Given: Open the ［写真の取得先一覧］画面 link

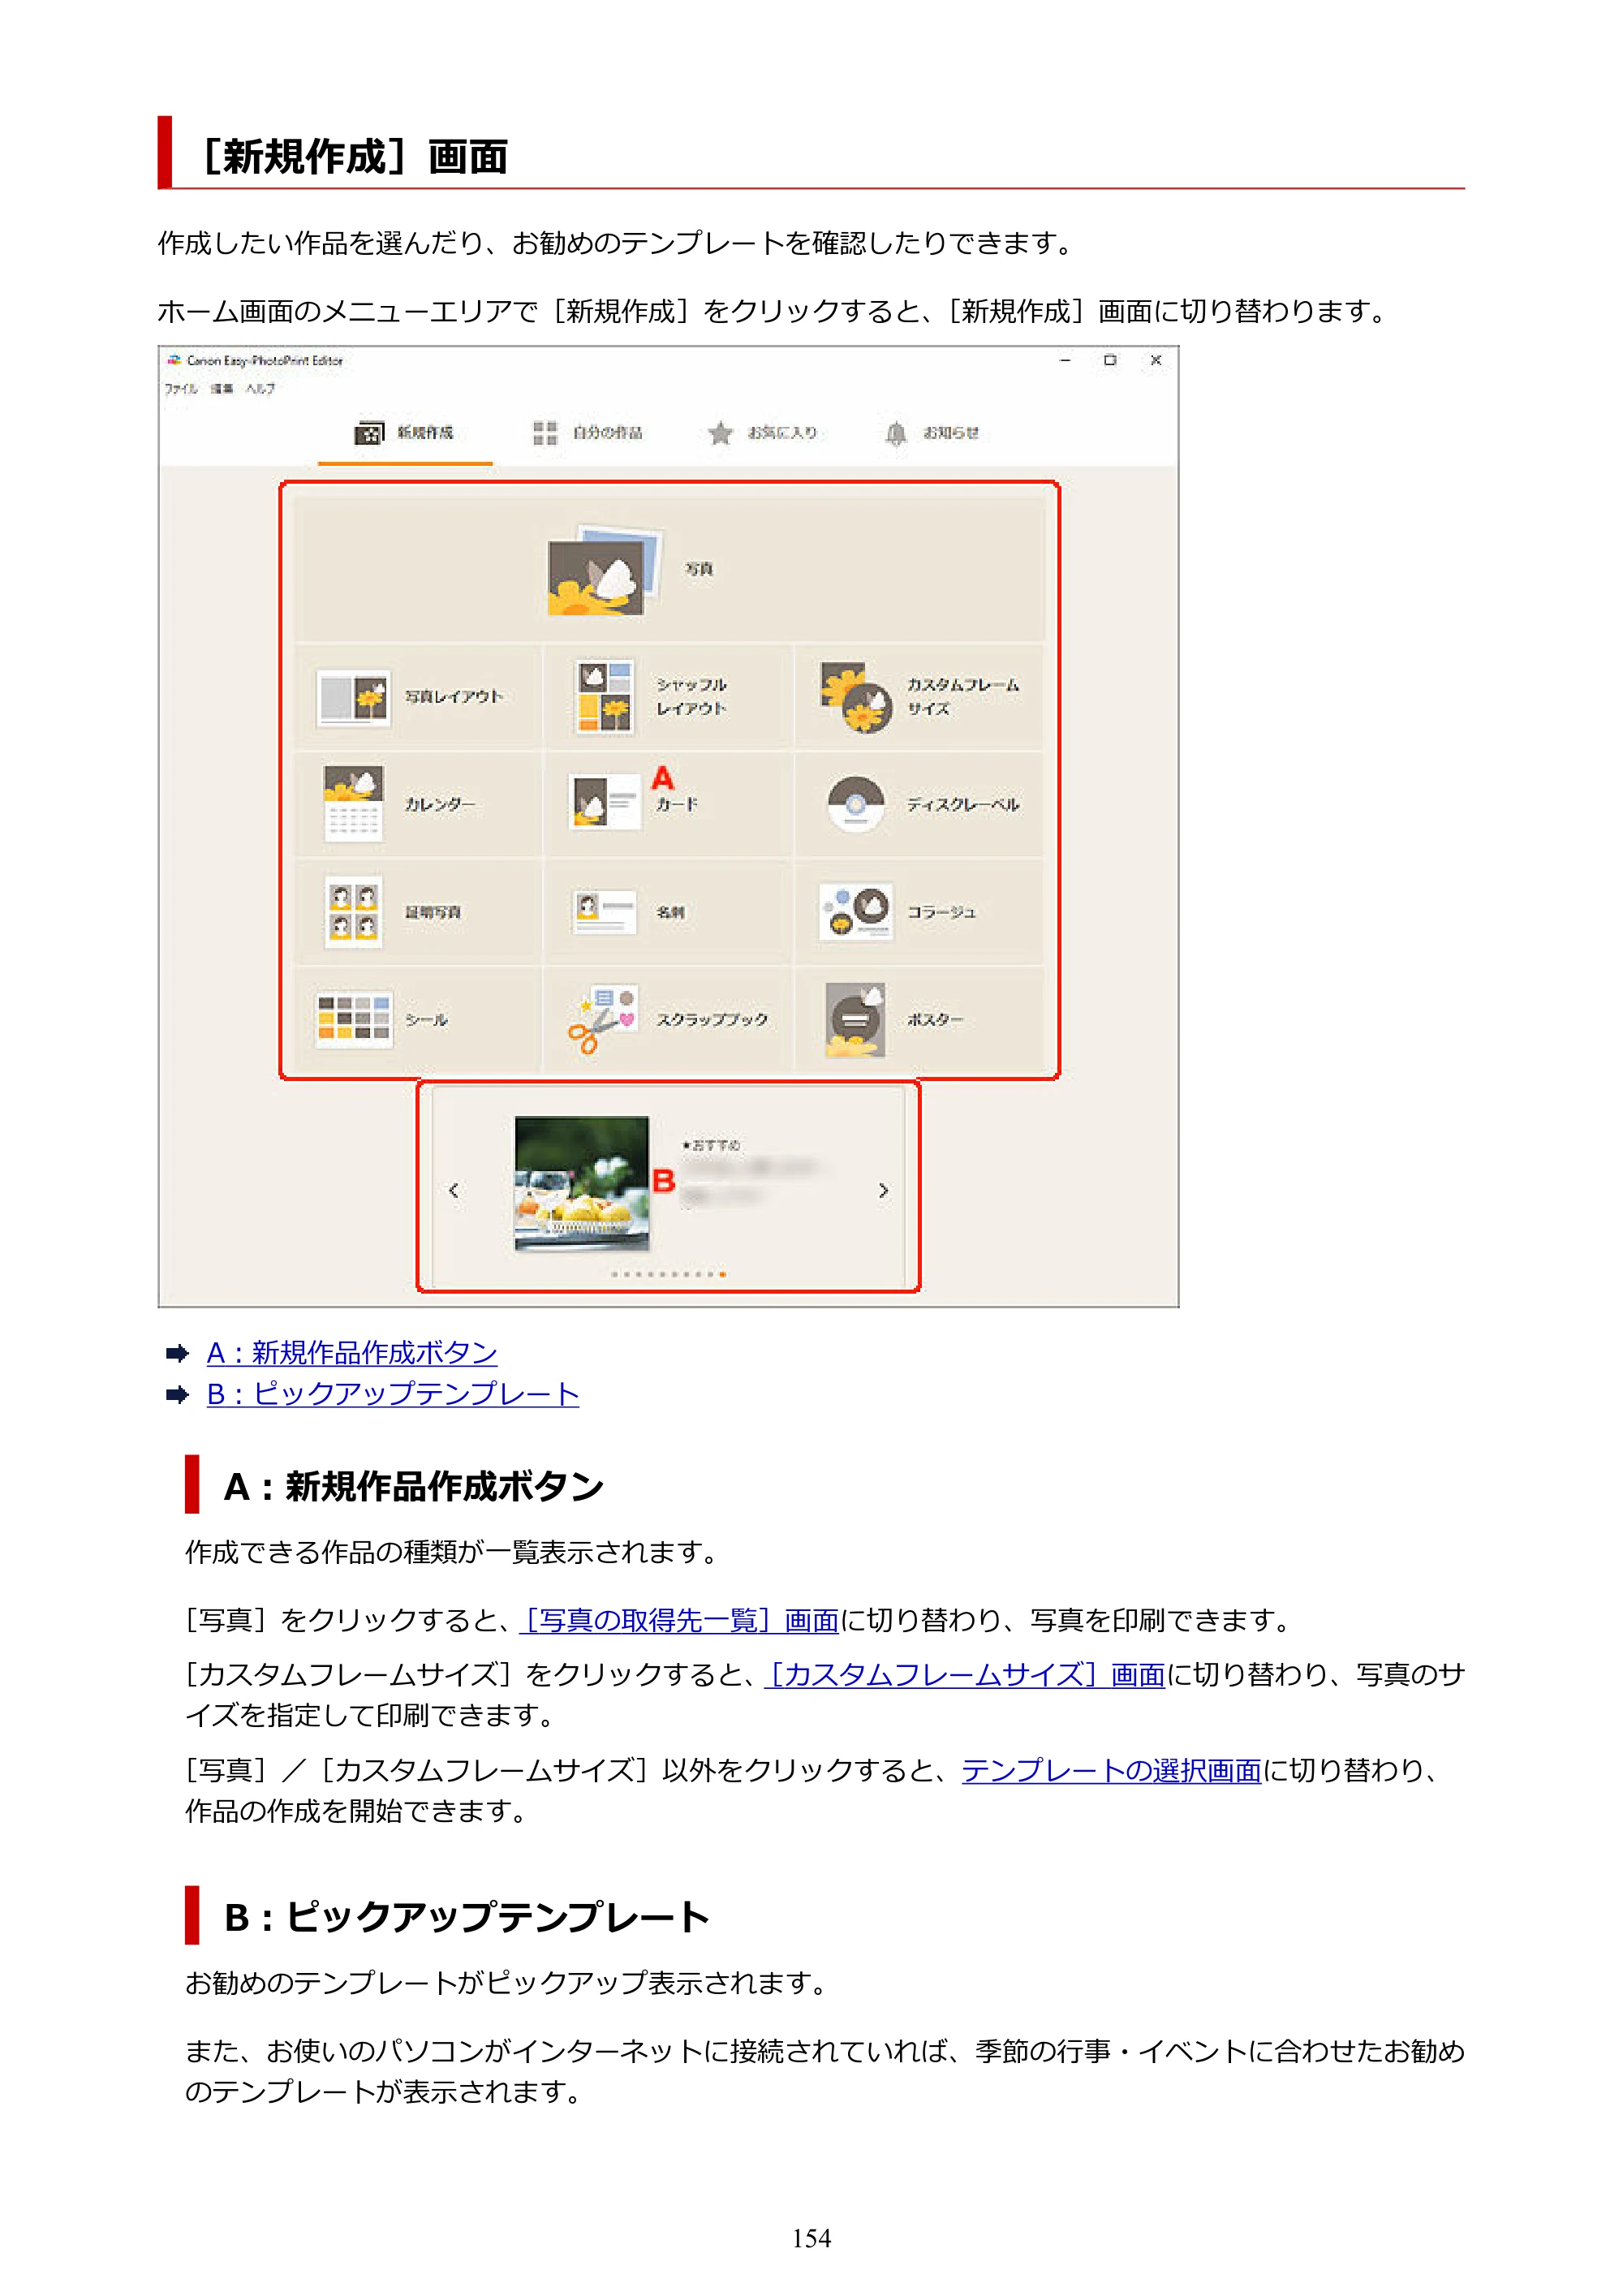Looking at the screenshot, I should click(680, 1620).
